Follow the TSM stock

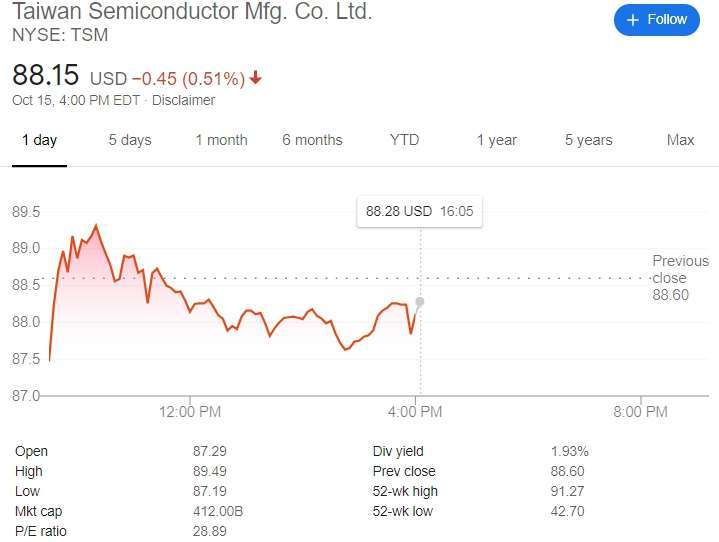click(x=657, y=20)
